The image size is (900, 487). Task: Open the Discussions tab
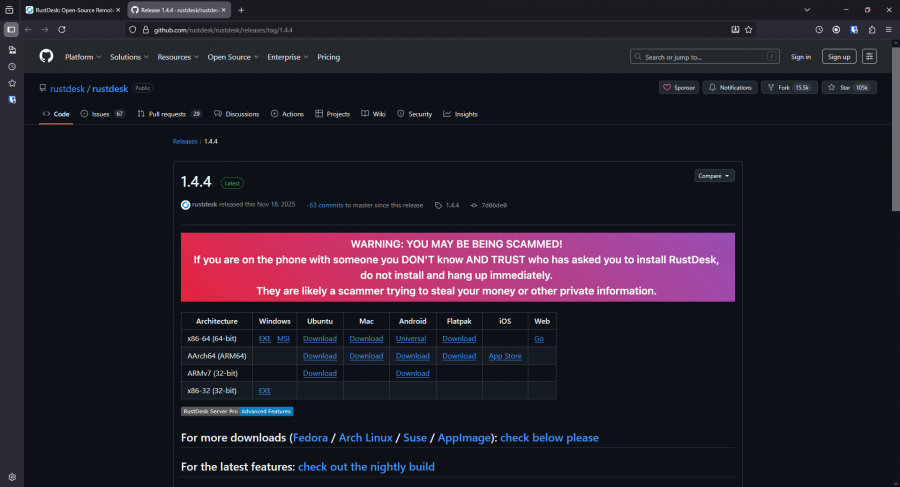tap(236, 114)
